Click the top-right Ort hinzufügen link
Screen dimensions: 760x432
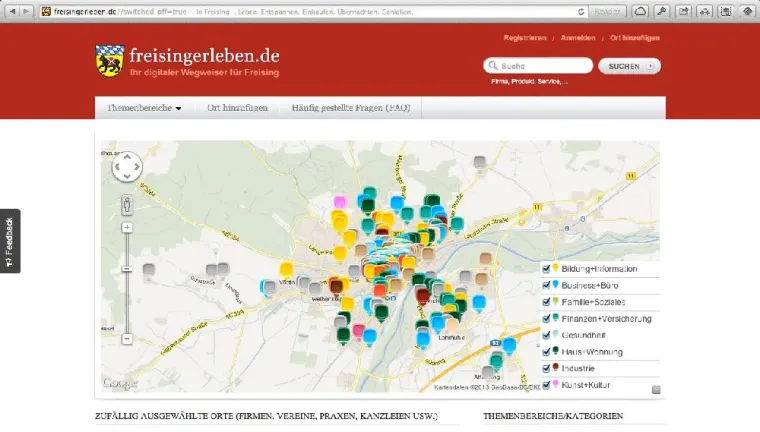pos(635,38)
